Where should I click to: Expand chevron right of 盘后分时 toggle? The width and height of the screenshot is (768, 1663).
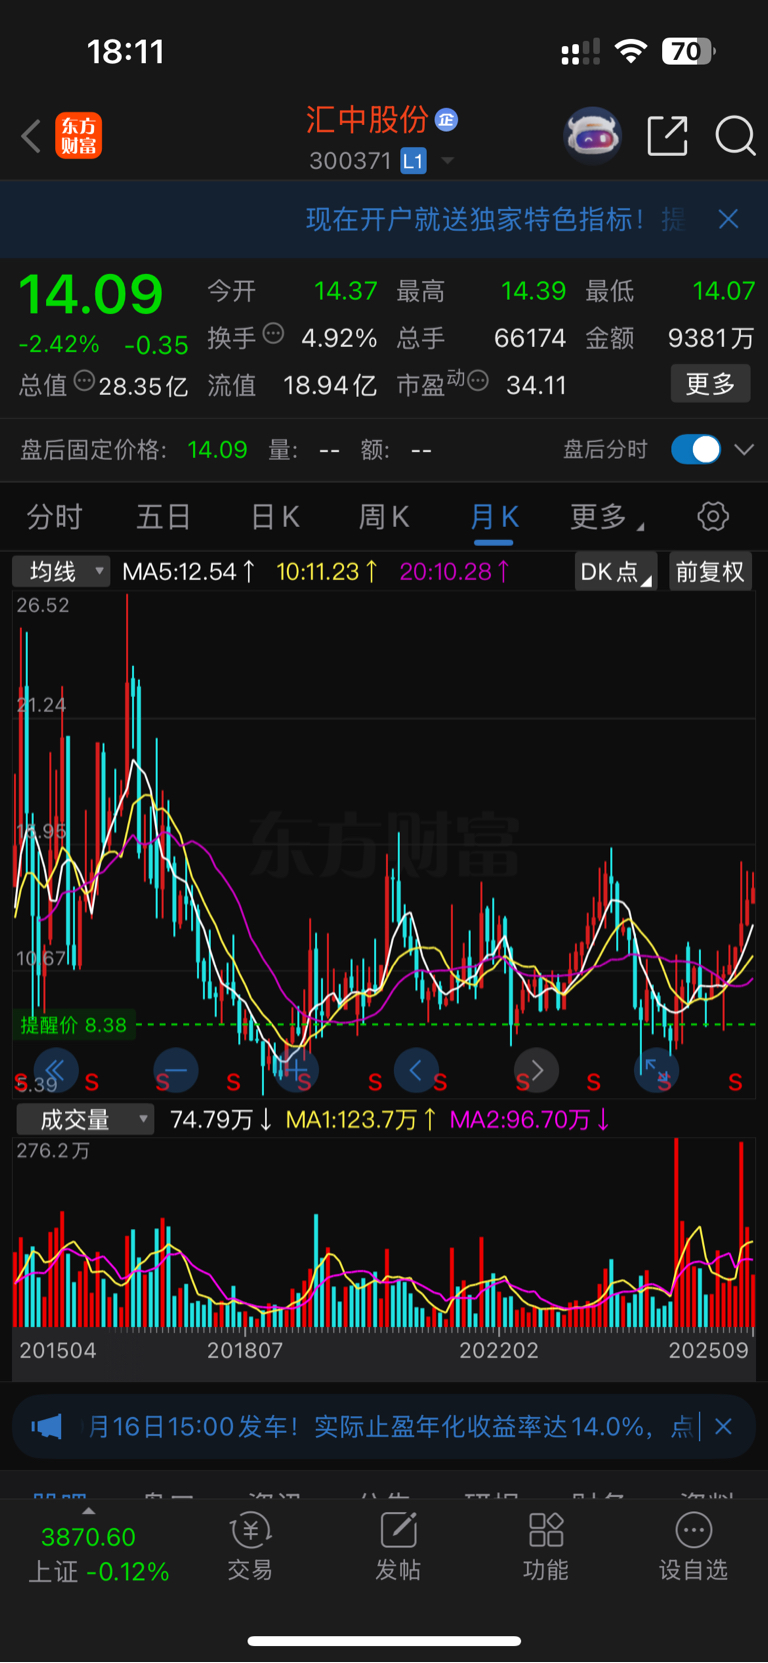click(x=744, y=450)
